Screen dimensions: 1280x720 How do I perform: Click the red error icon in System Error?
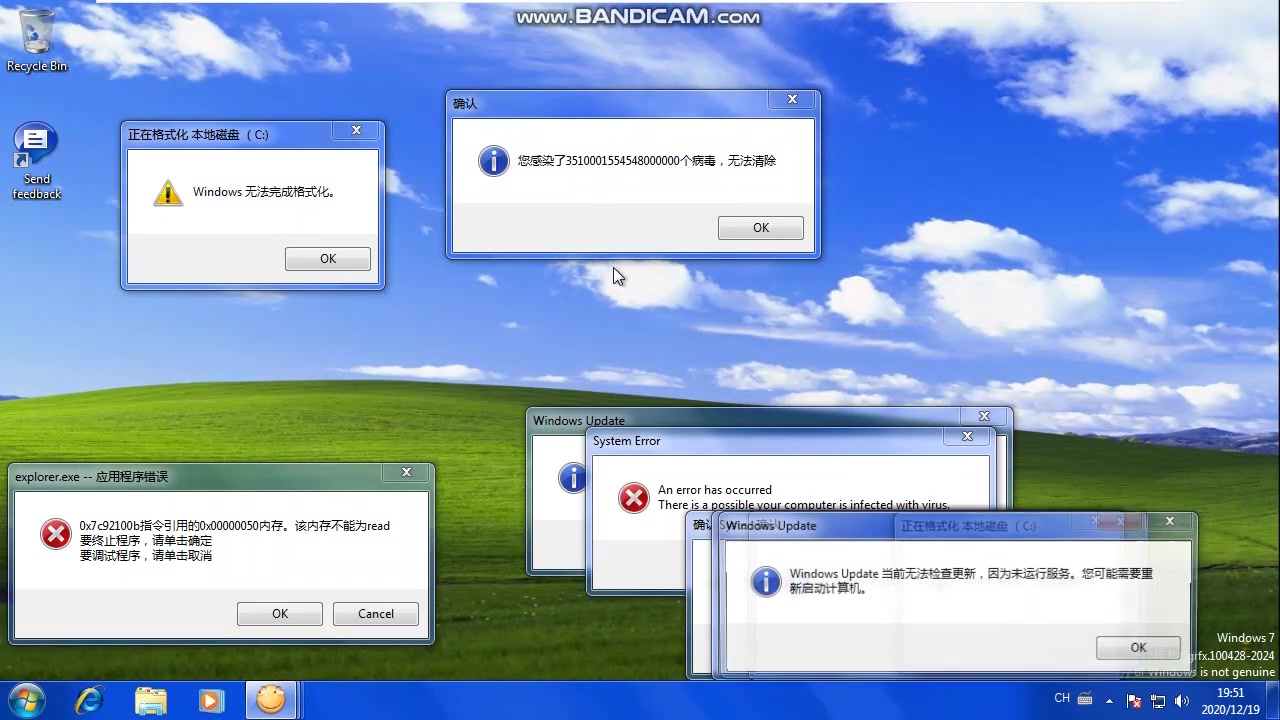pyautogui.click(x=633, y=498)
